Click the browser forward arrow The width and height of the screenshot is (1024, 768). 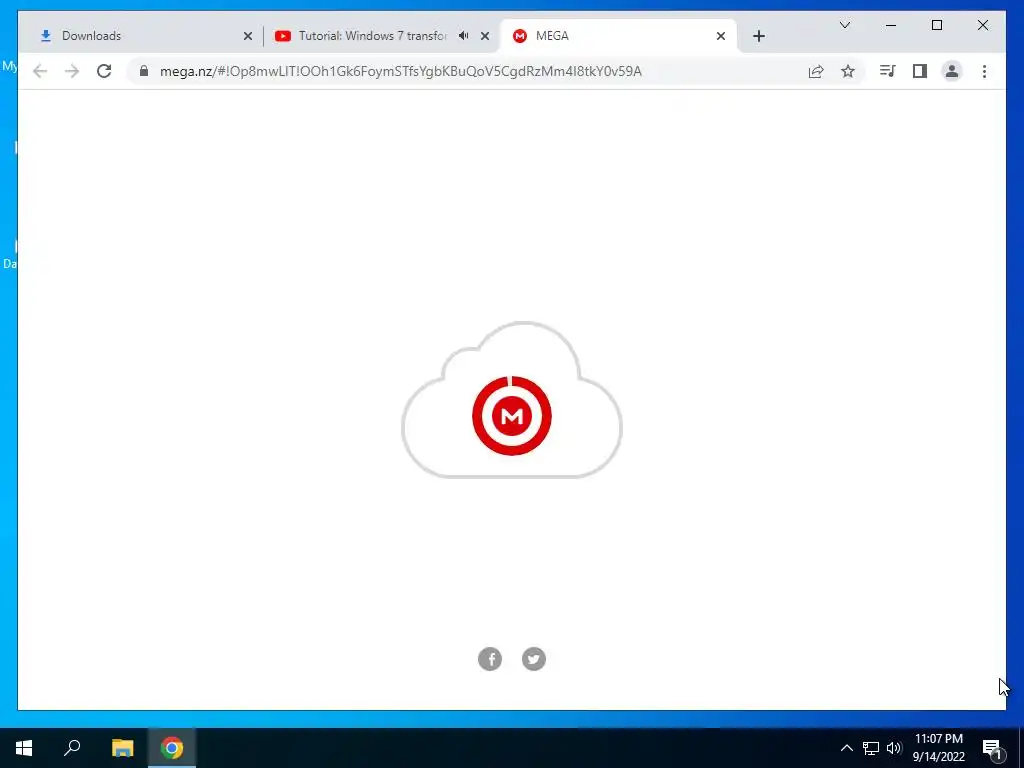[72, 71]
